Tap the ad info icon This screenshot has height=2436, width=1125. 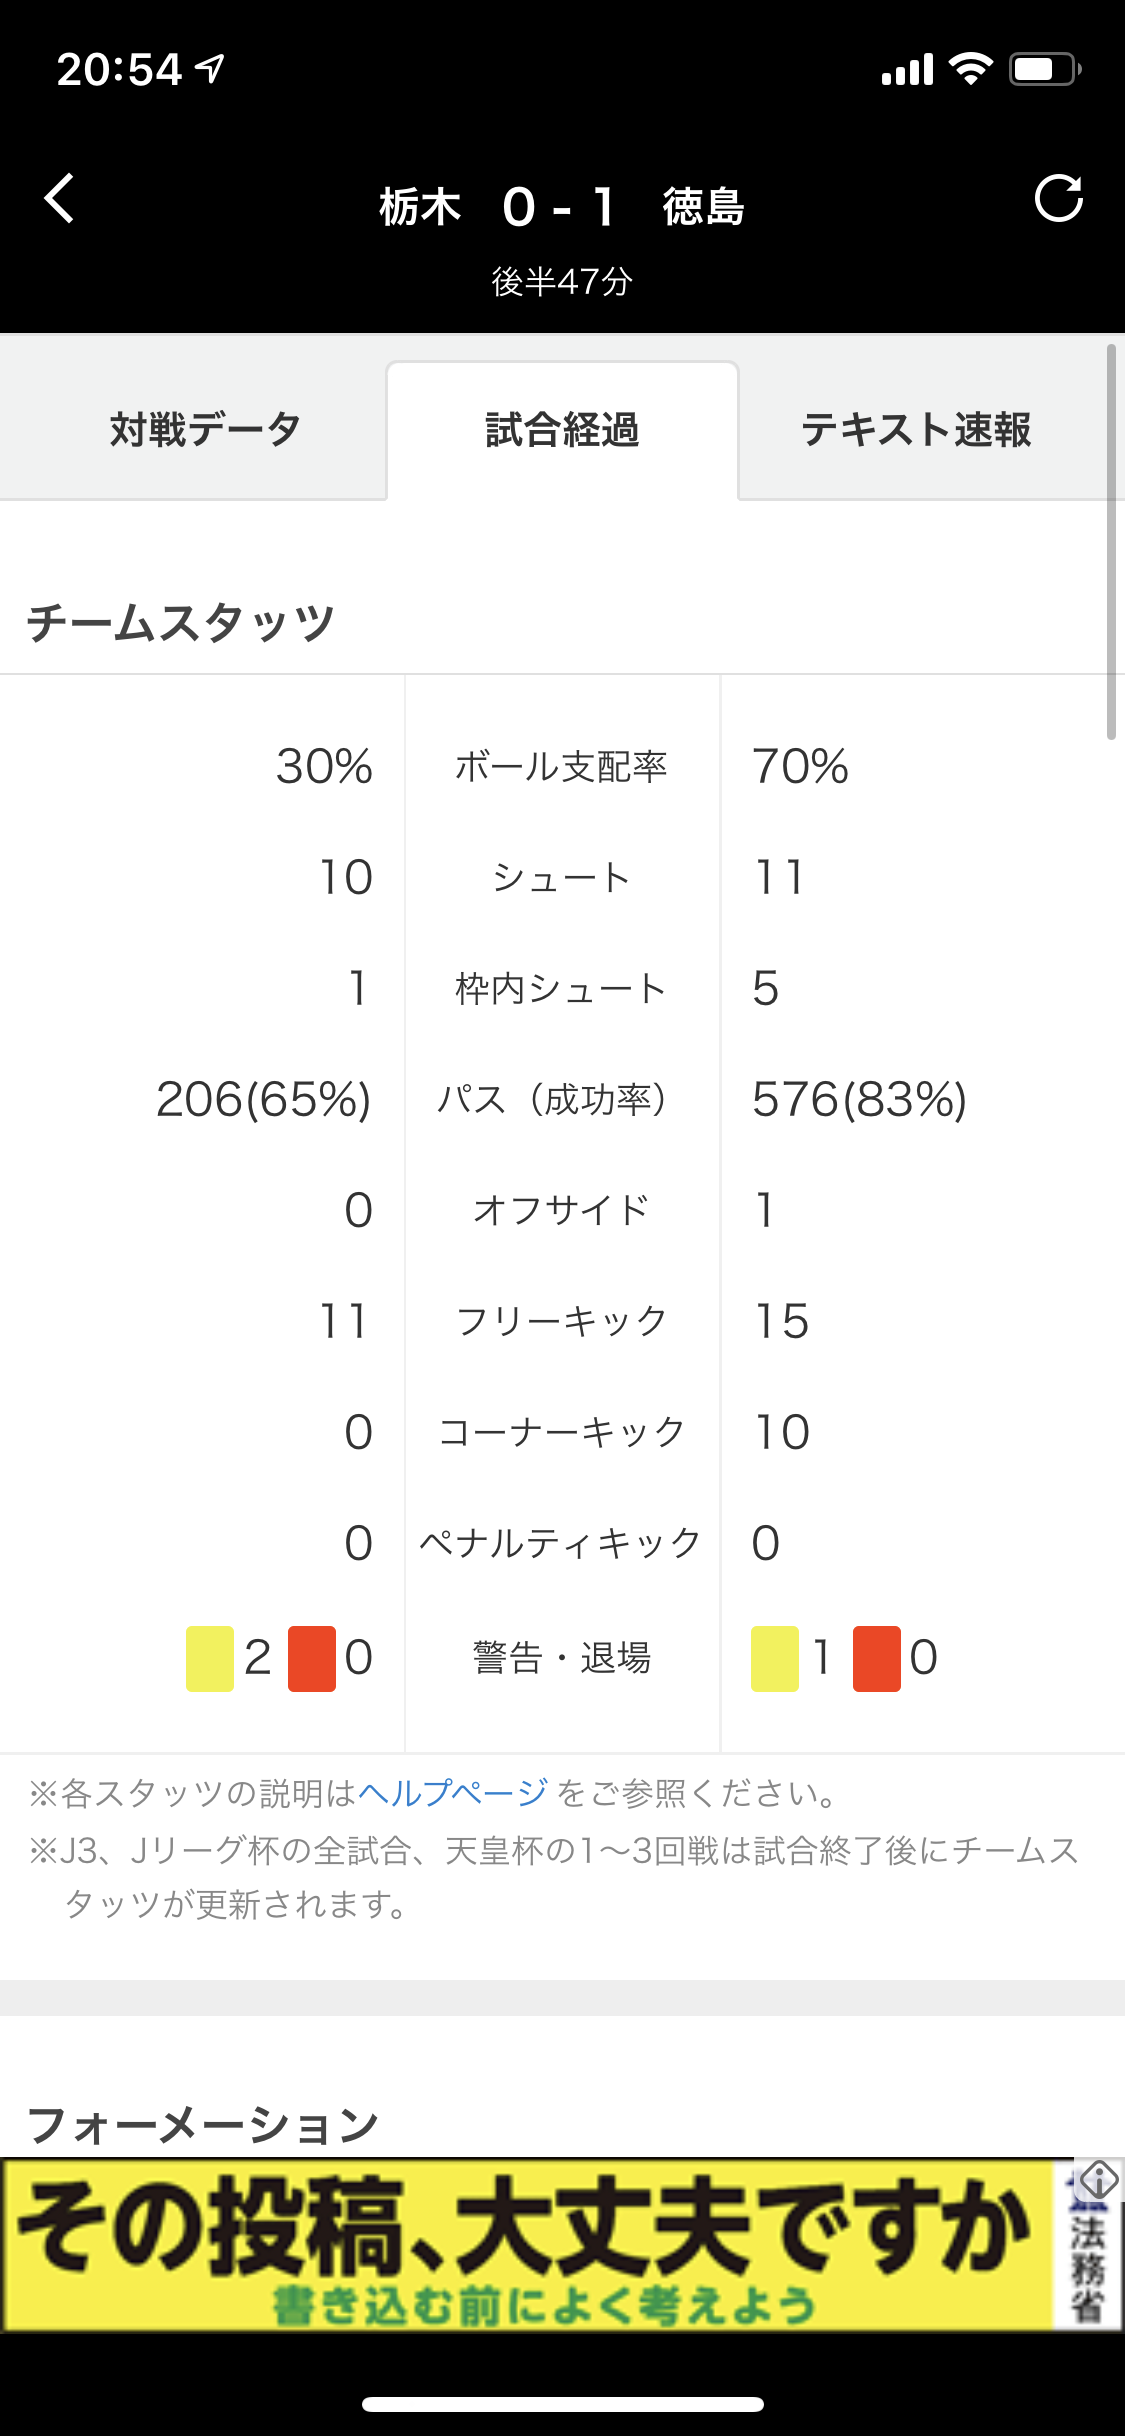click(1098, 2180)
